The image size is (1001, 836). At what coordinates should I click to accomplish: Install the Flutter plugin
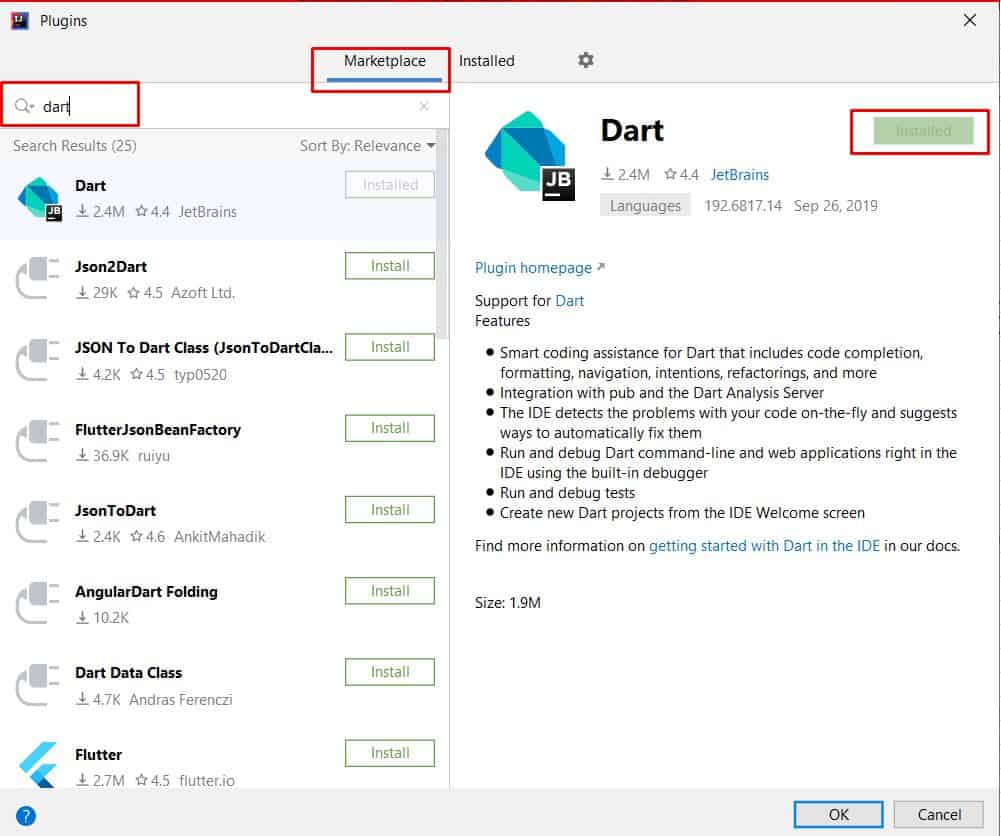click(x=390, y=753)
